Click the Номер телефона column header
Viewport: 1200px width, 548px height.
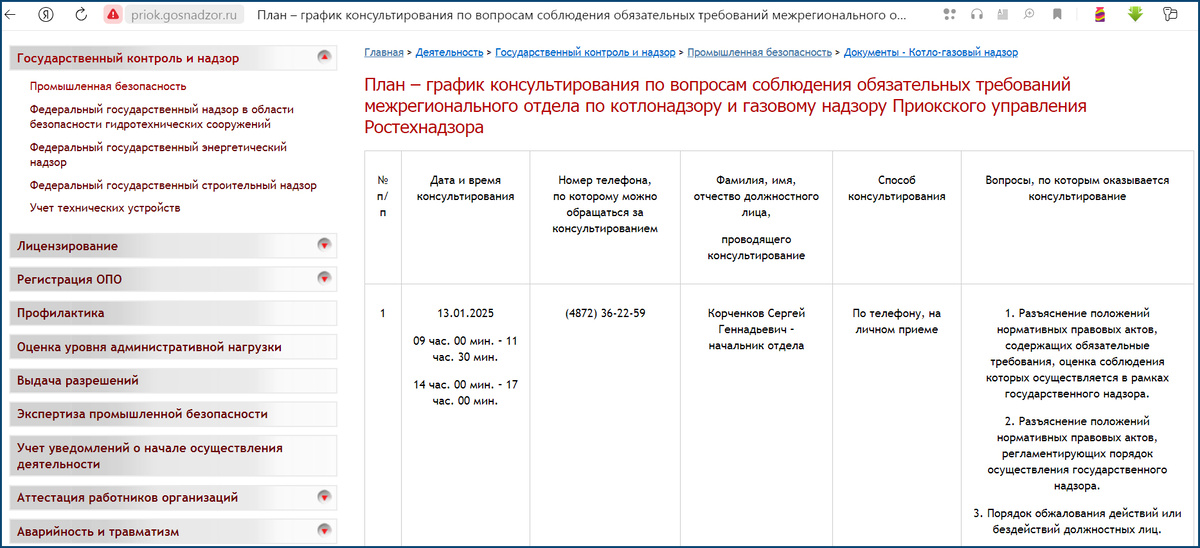(x=605, y=204)
